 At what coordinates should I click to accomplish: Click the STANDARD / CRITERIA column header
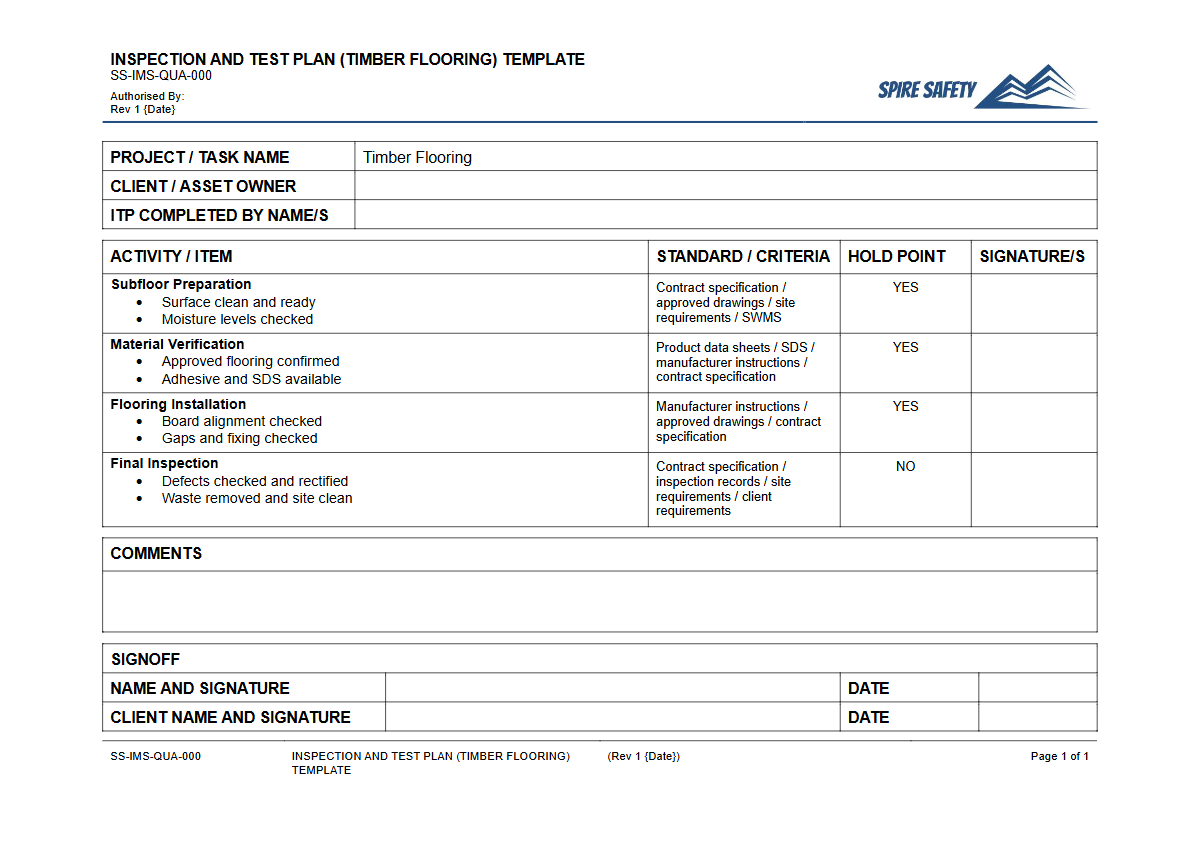(743, 256)
